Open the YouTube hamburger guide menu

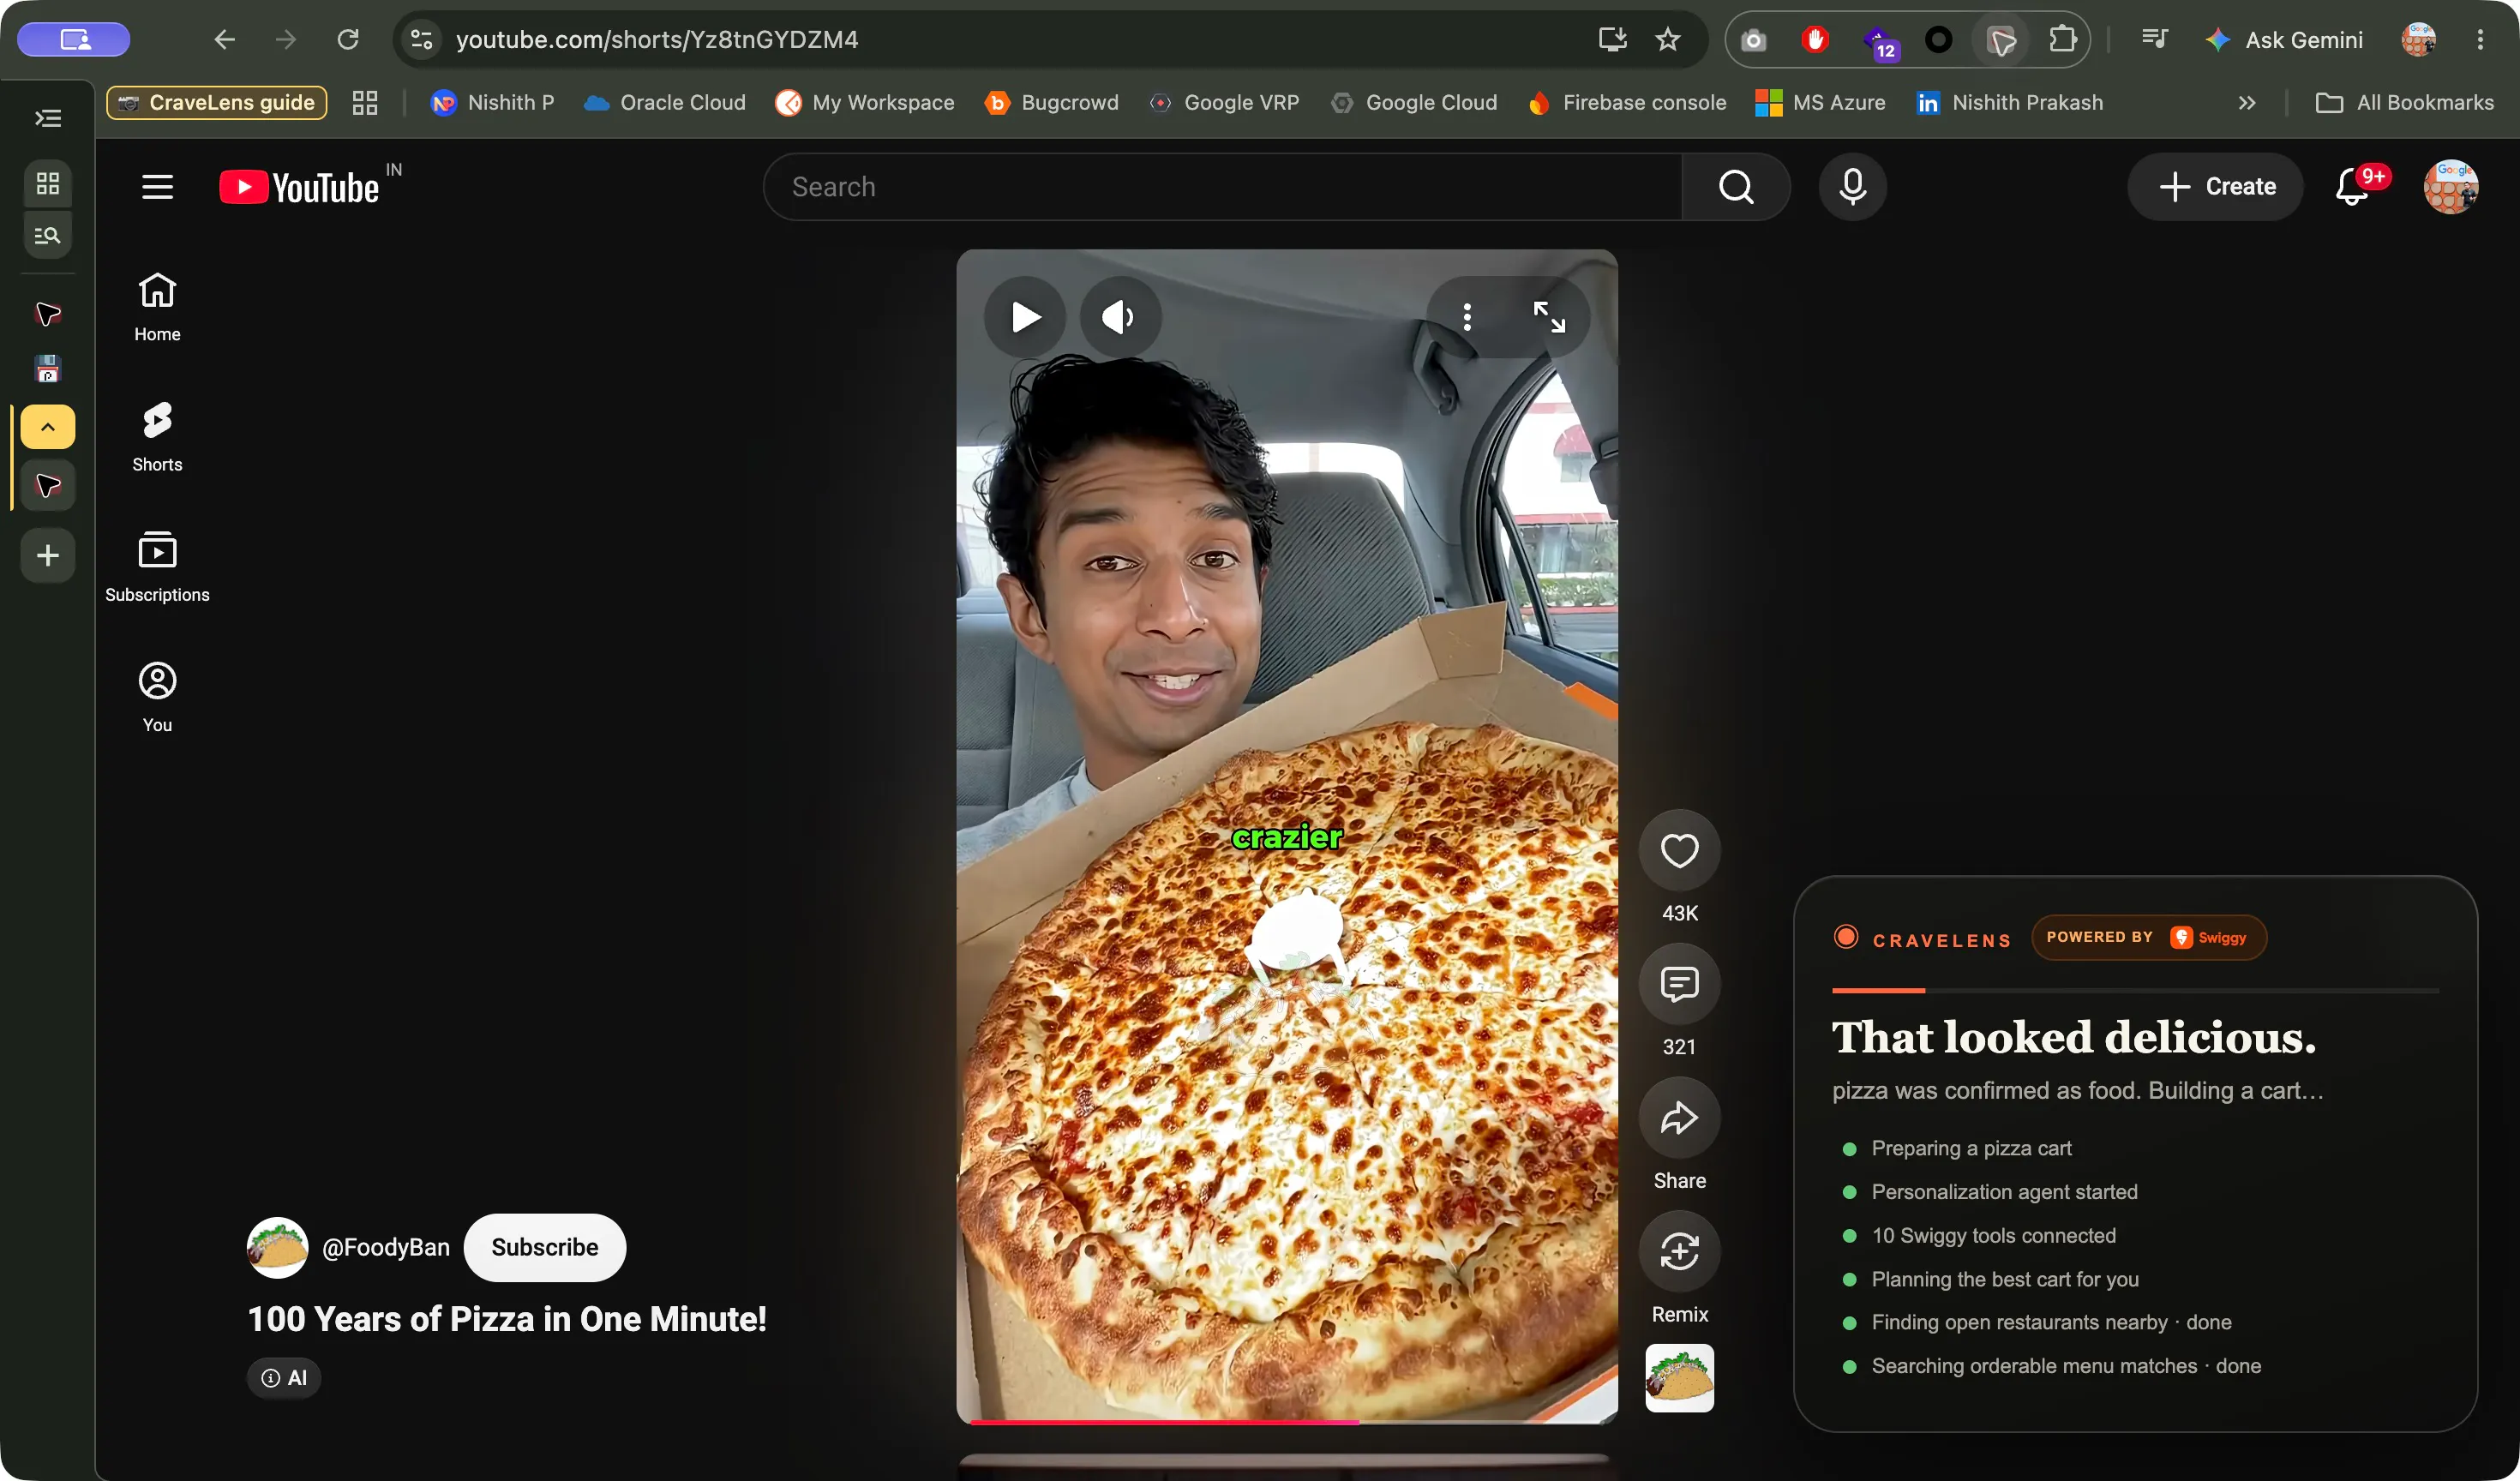(x=157, y=187)
